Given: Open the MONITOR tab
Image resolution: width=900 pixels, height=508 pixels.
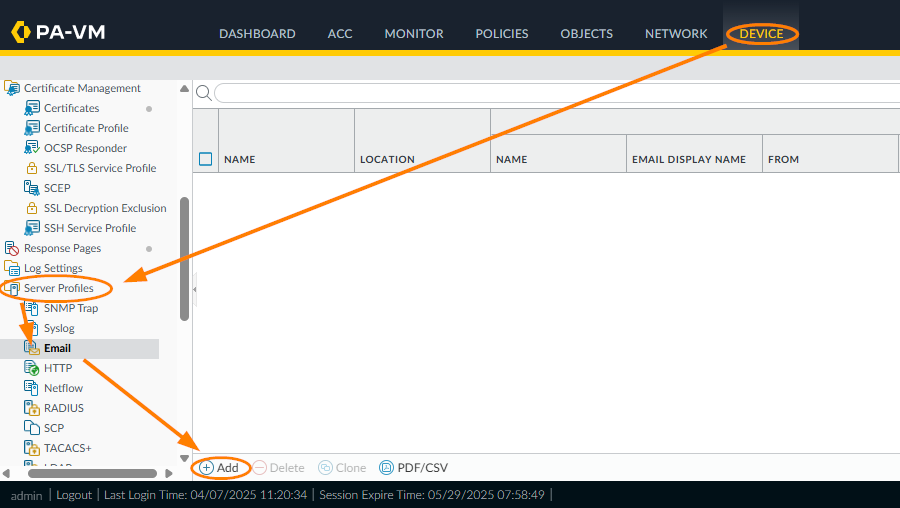Looking at the screenshot, I should [414, 34].
